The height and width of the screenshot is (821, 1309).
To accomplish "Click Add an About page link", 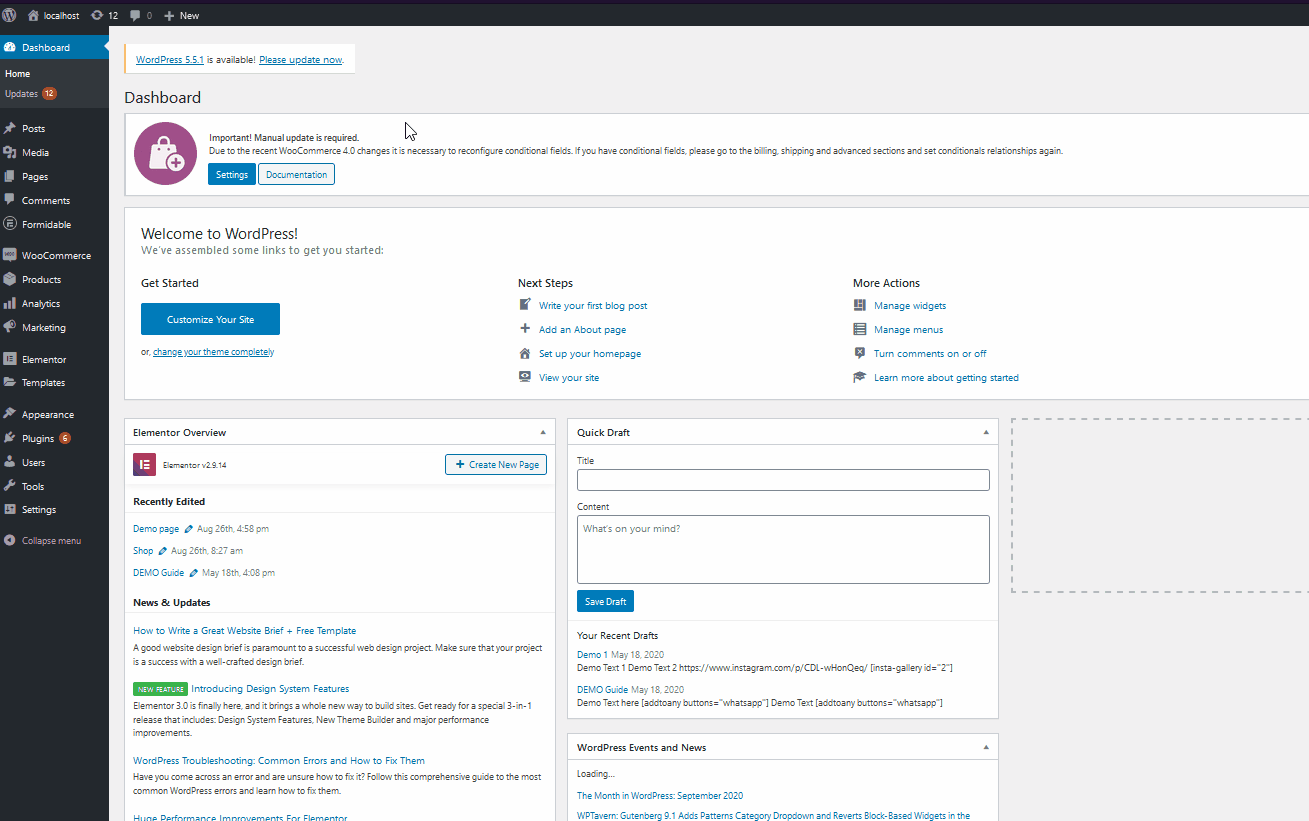I will pyautogui.click(x=582, y=329).
